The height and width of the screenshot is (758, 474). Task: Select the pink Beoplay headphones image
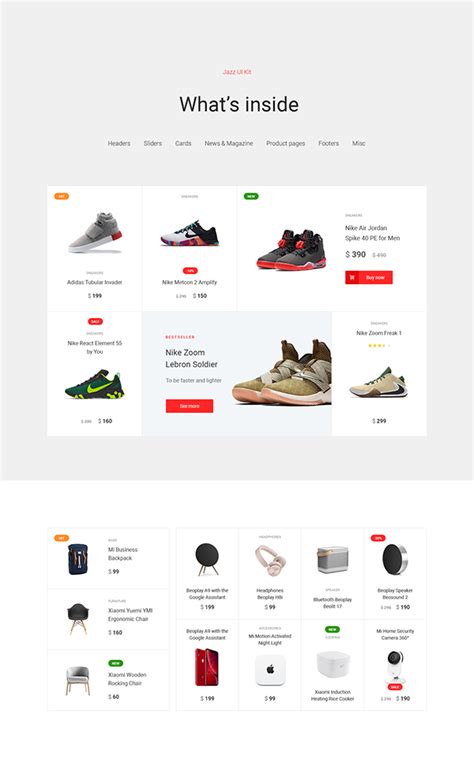270,560
